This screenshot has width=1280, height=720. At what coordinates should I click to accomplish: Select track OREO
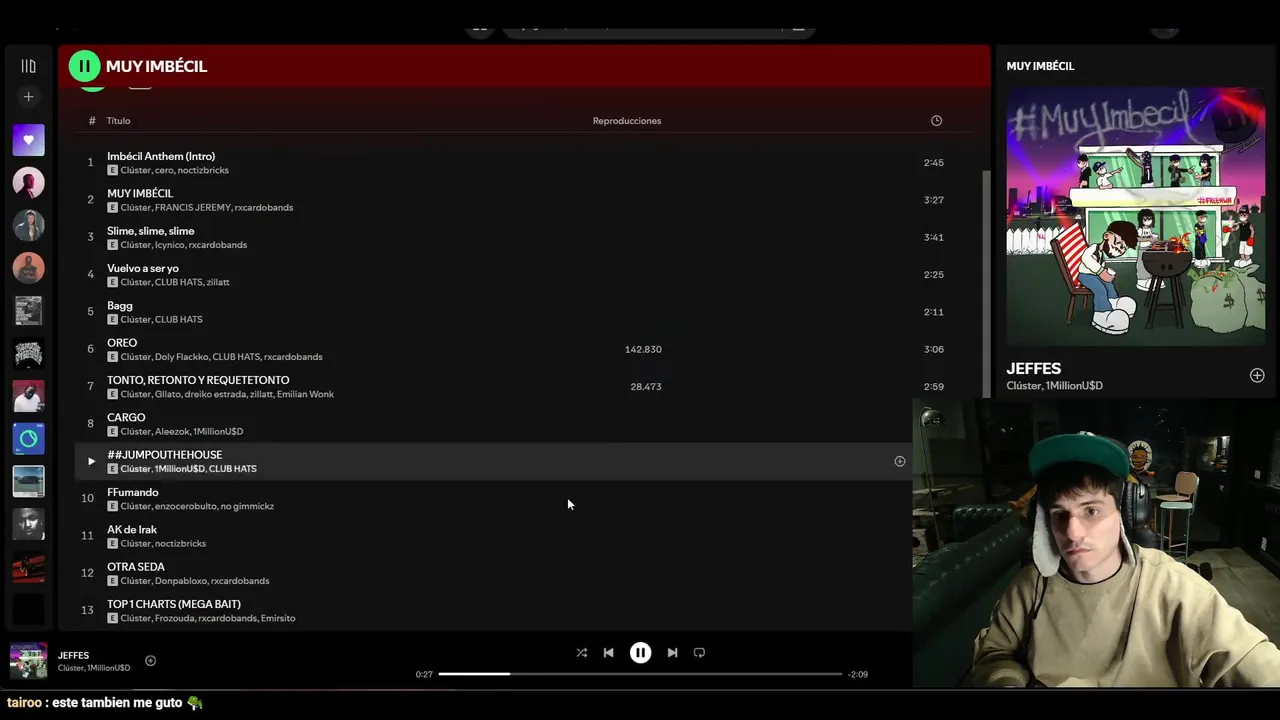point(122,343)
